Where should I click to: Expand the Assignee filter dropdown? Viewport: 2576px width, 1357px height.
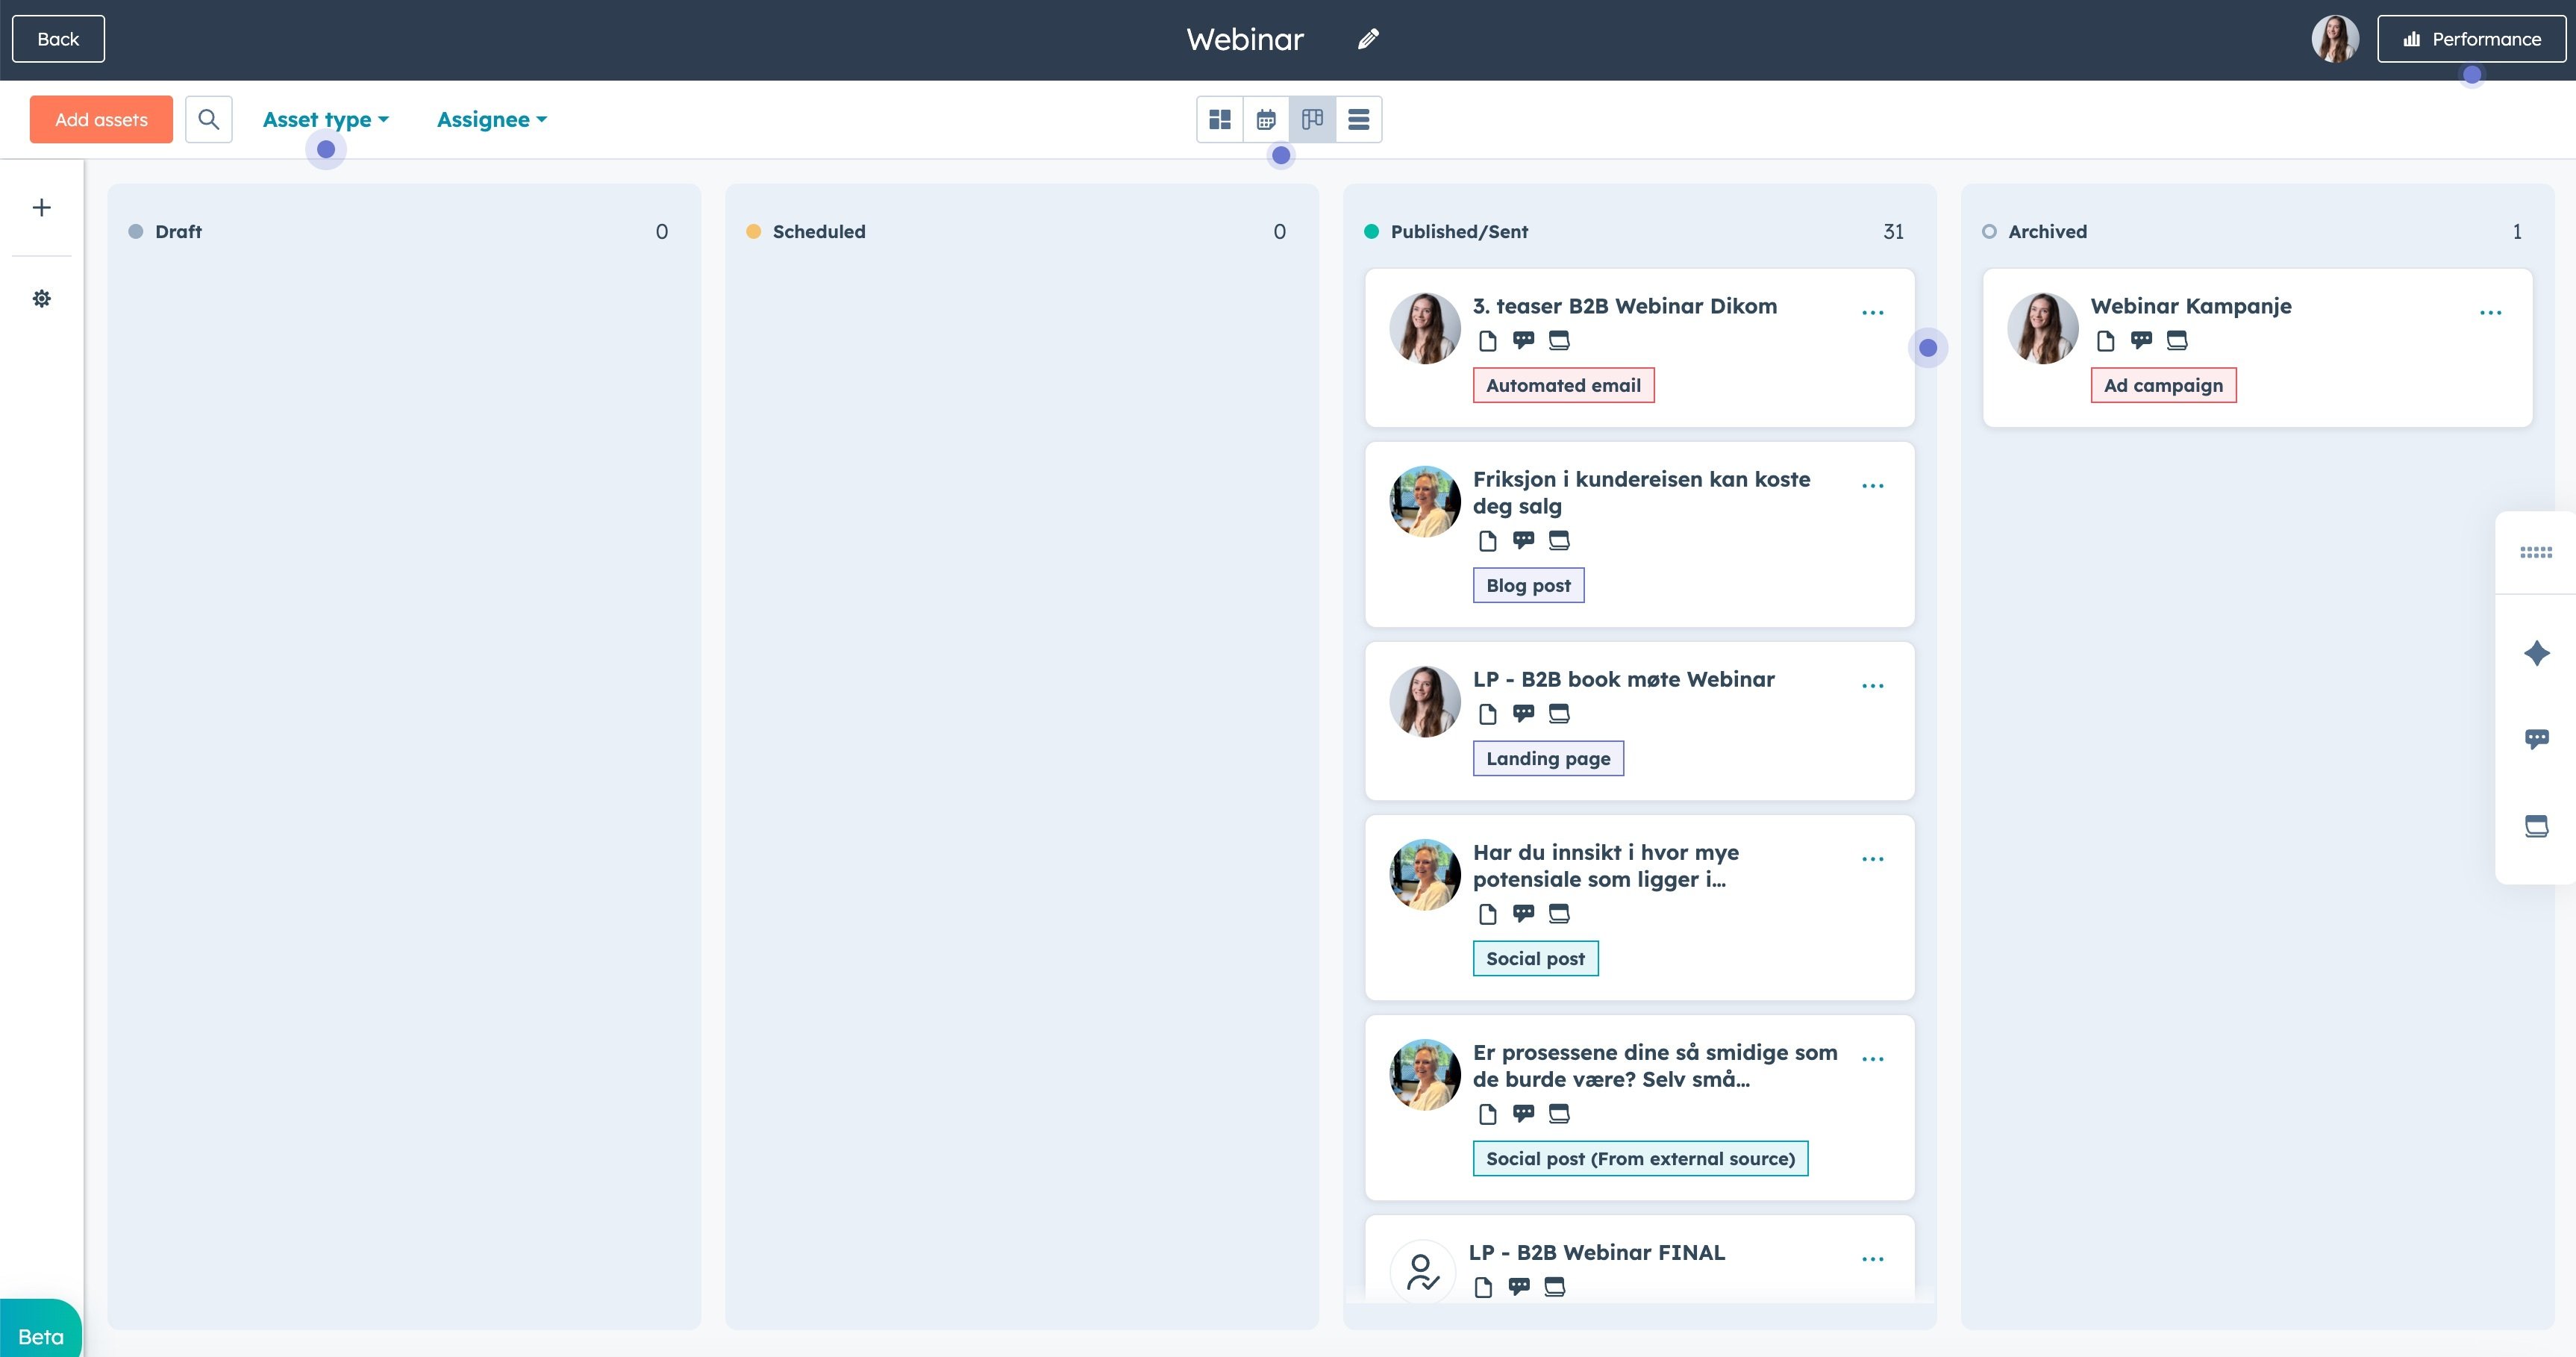(491, 119)
